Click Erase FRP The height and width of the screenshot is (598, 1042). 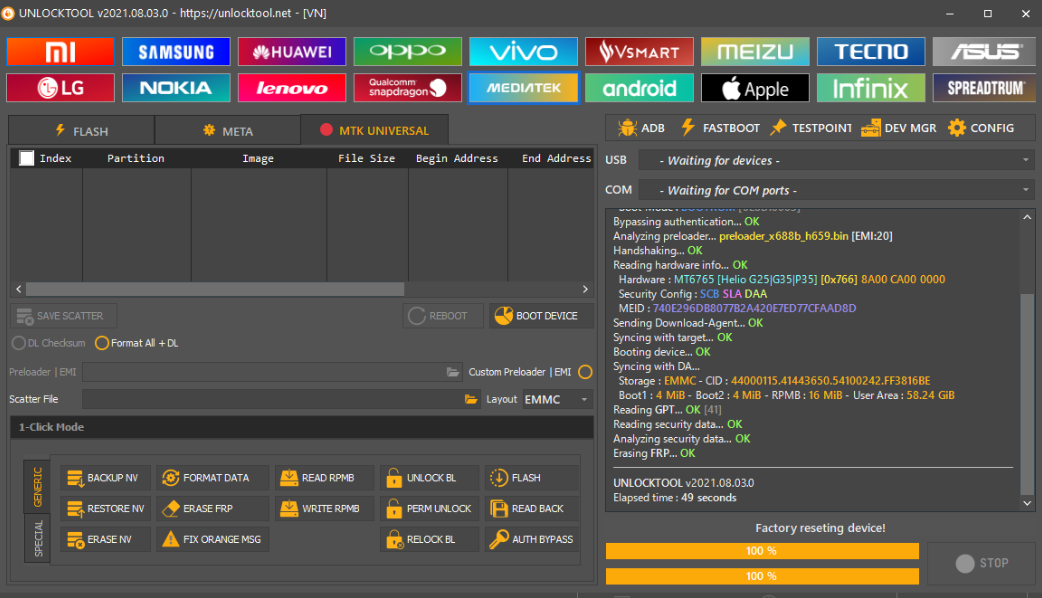tap(213, 508)
